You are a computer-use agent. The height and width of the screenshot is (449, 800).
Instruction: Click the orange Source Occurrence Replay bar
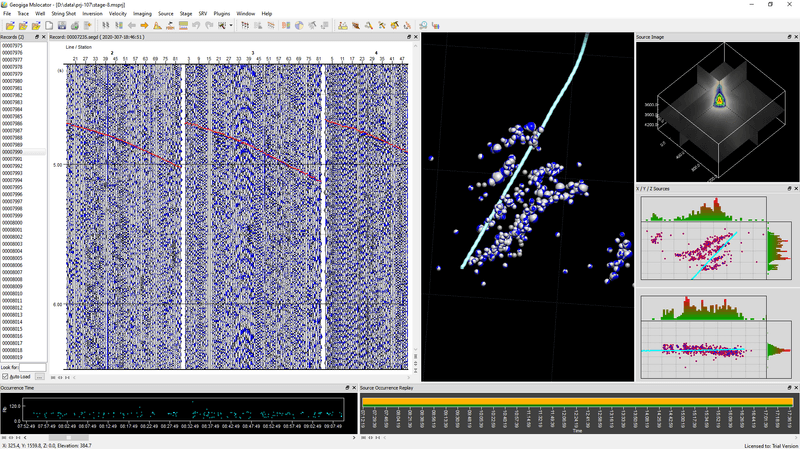[x=577, y=400]
